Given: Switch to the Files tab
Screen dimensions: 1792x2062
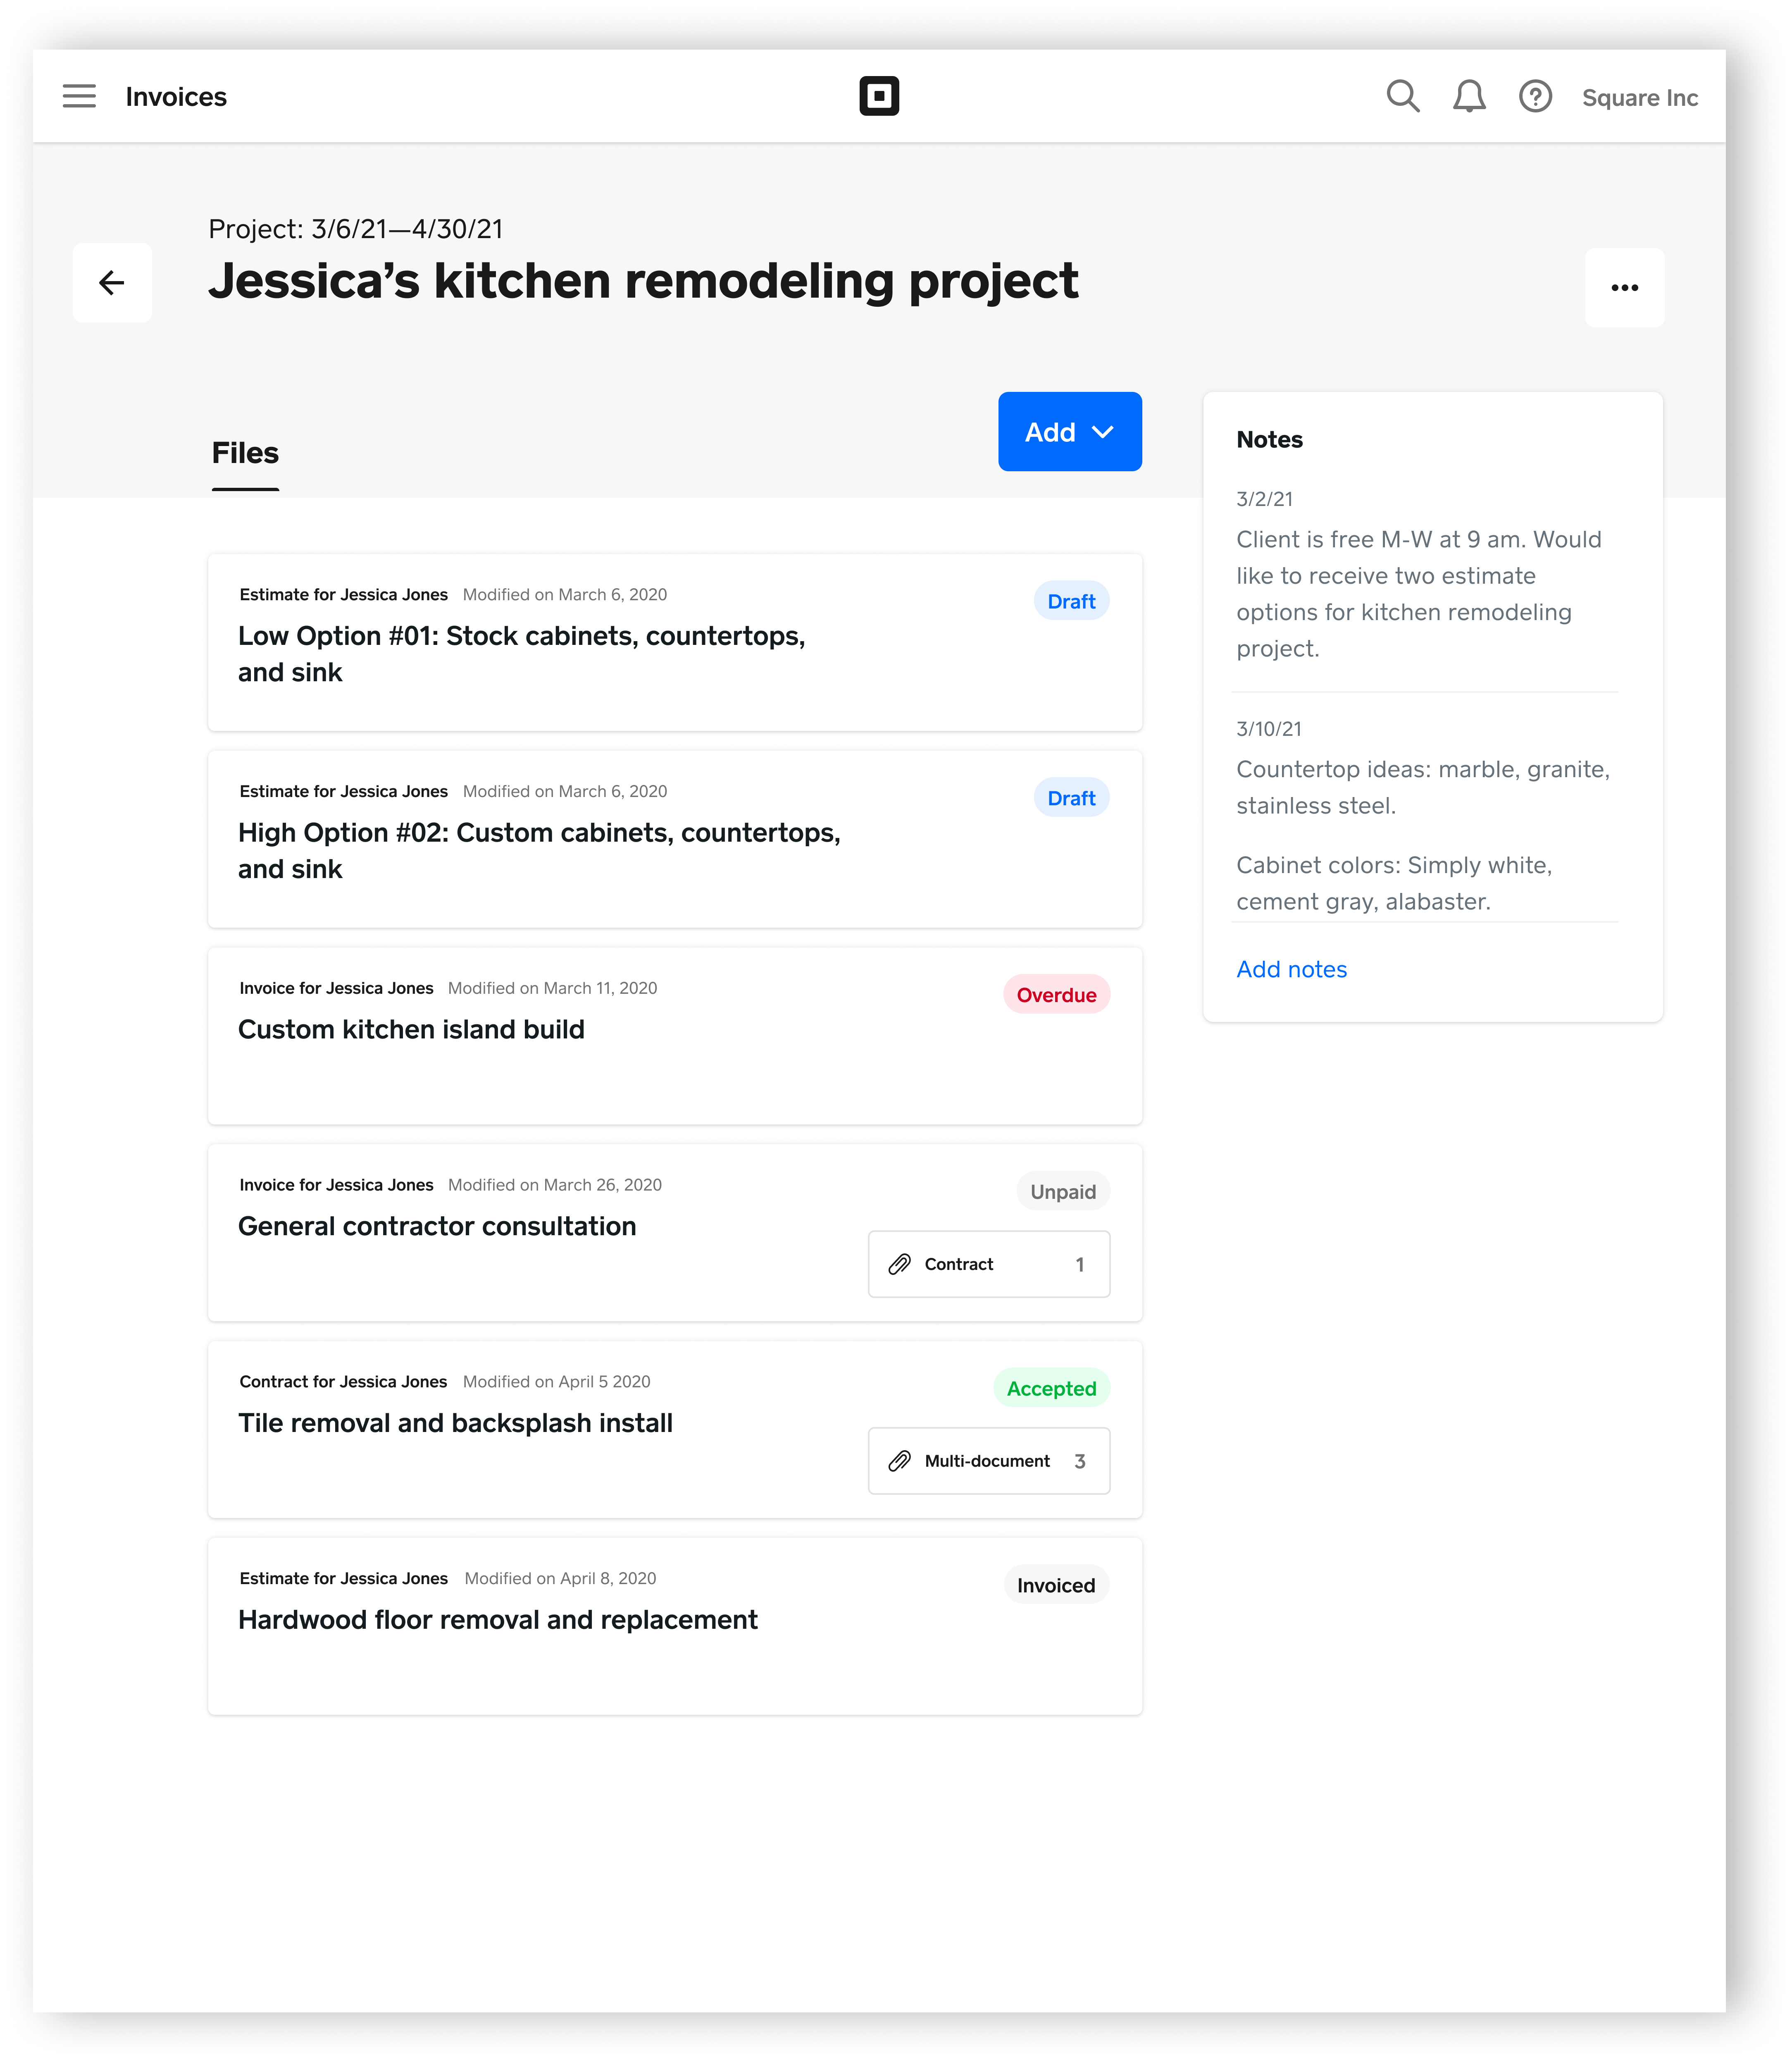Looking at the screenshot, I should click(x=245, y=453).
